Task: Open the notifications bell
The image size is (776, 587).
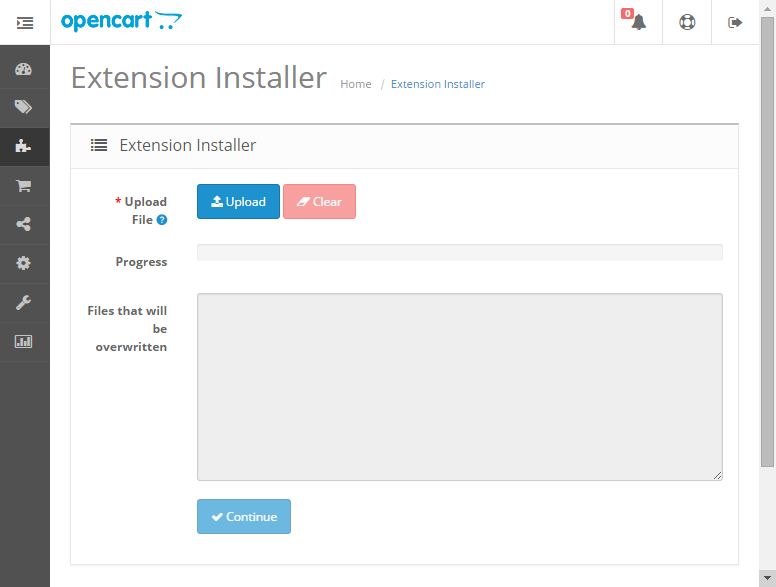Action: 639,22
